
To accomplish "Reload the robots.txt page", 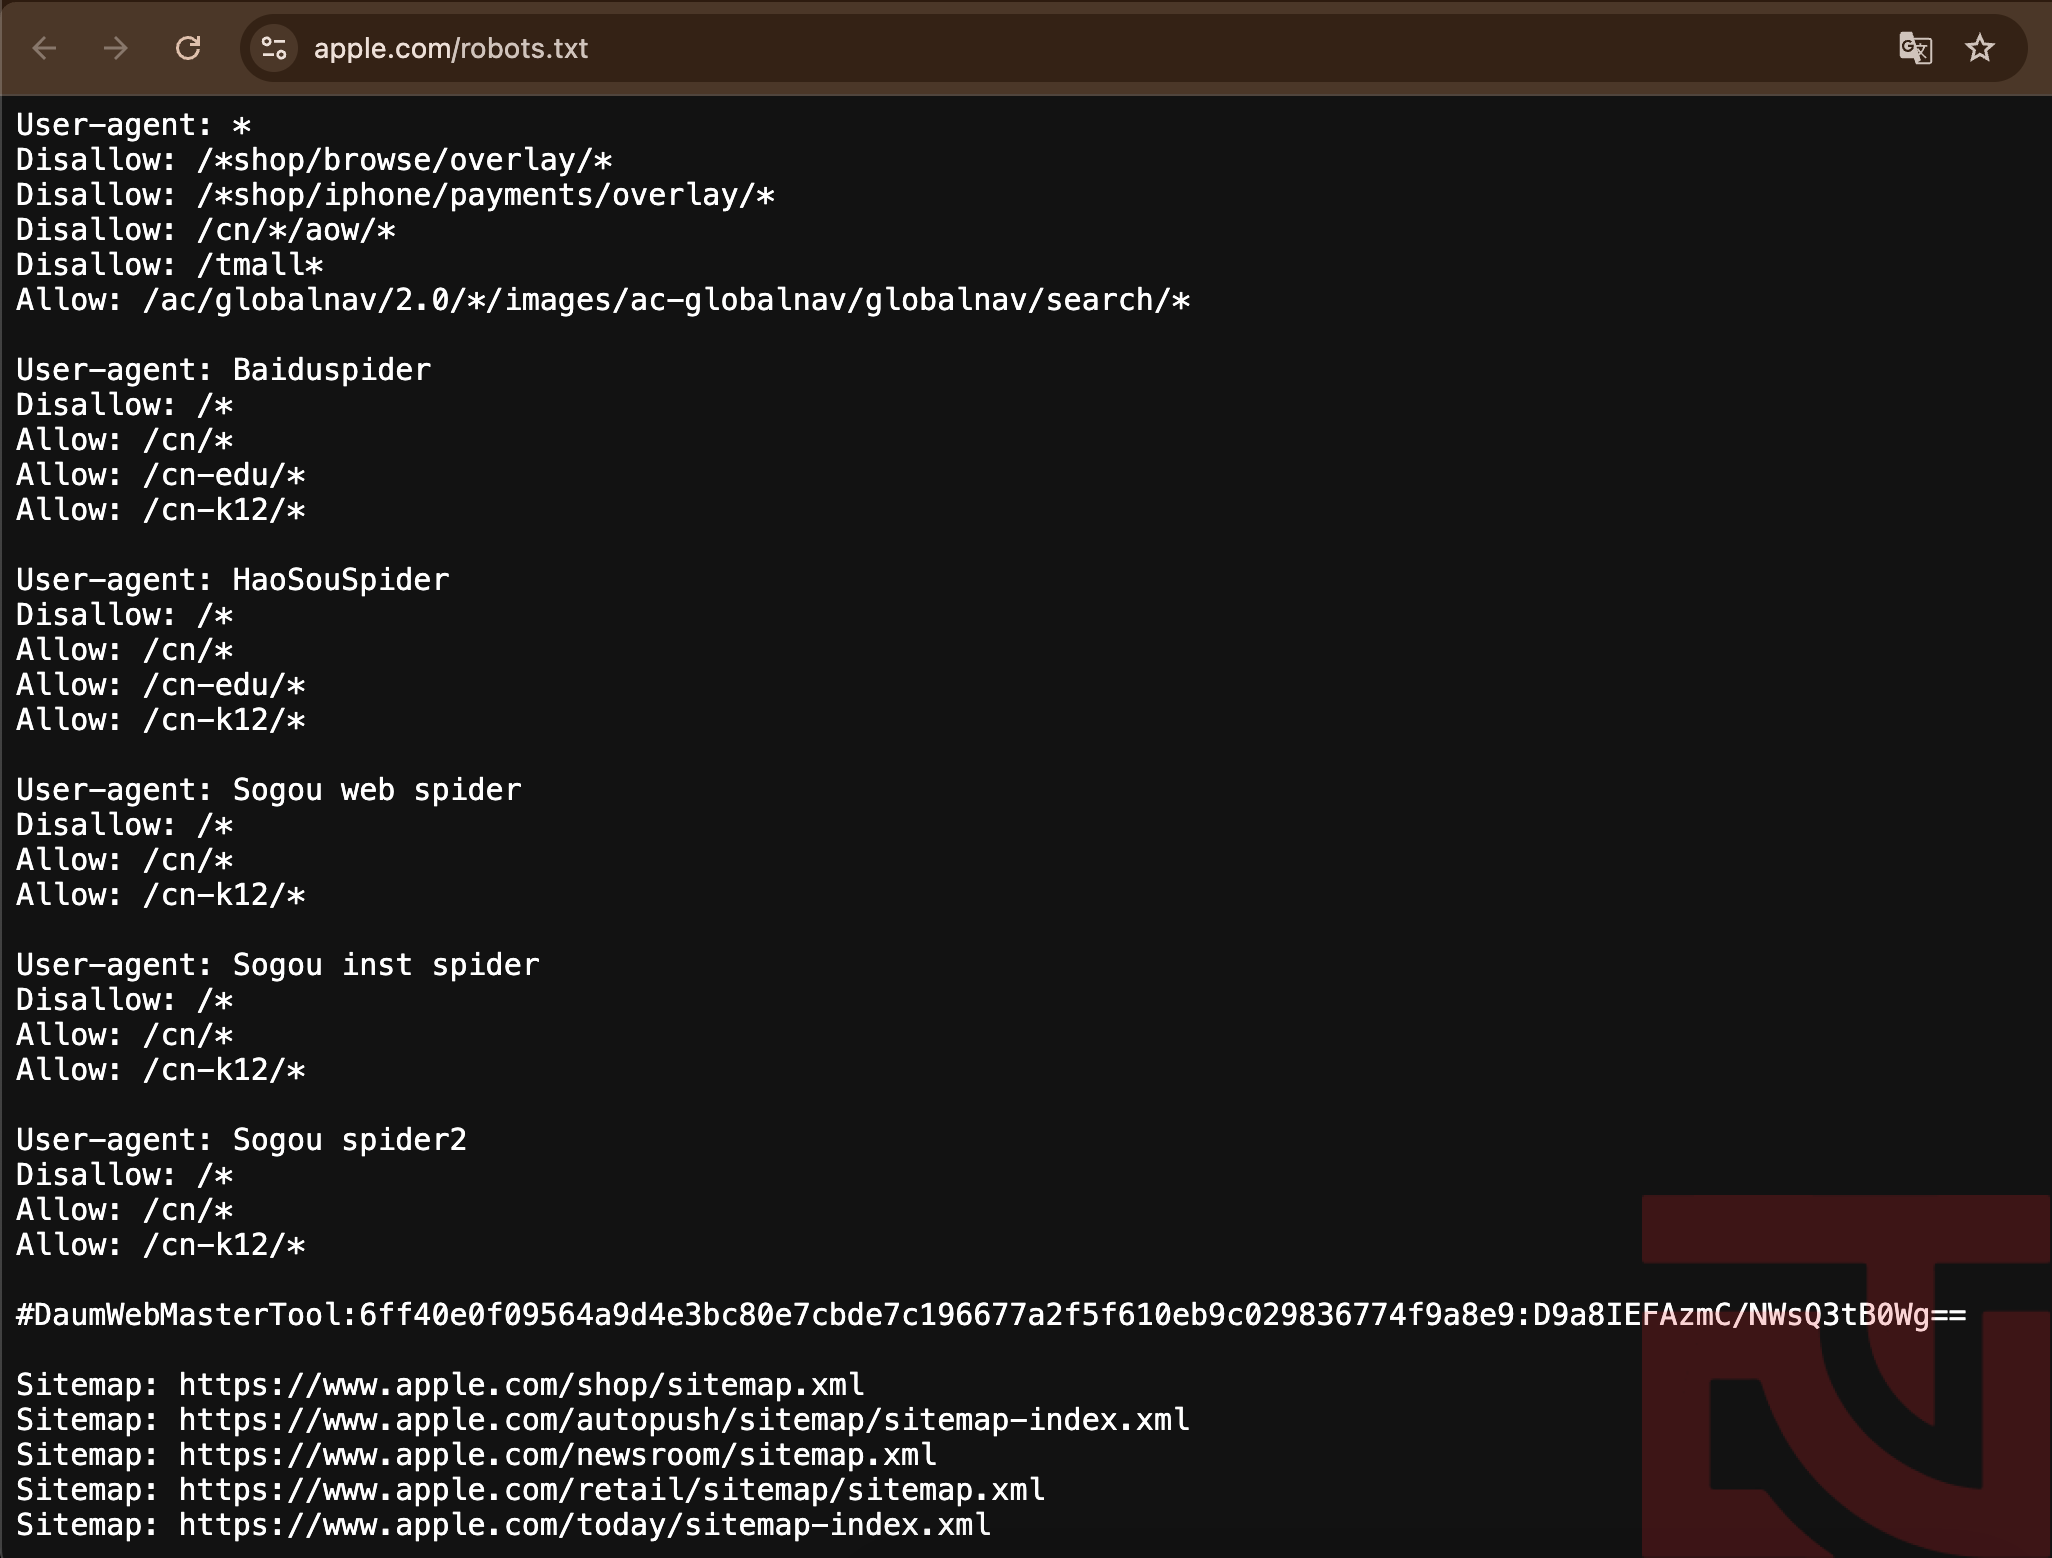I will pyautogui.click(x=188, y=48).
